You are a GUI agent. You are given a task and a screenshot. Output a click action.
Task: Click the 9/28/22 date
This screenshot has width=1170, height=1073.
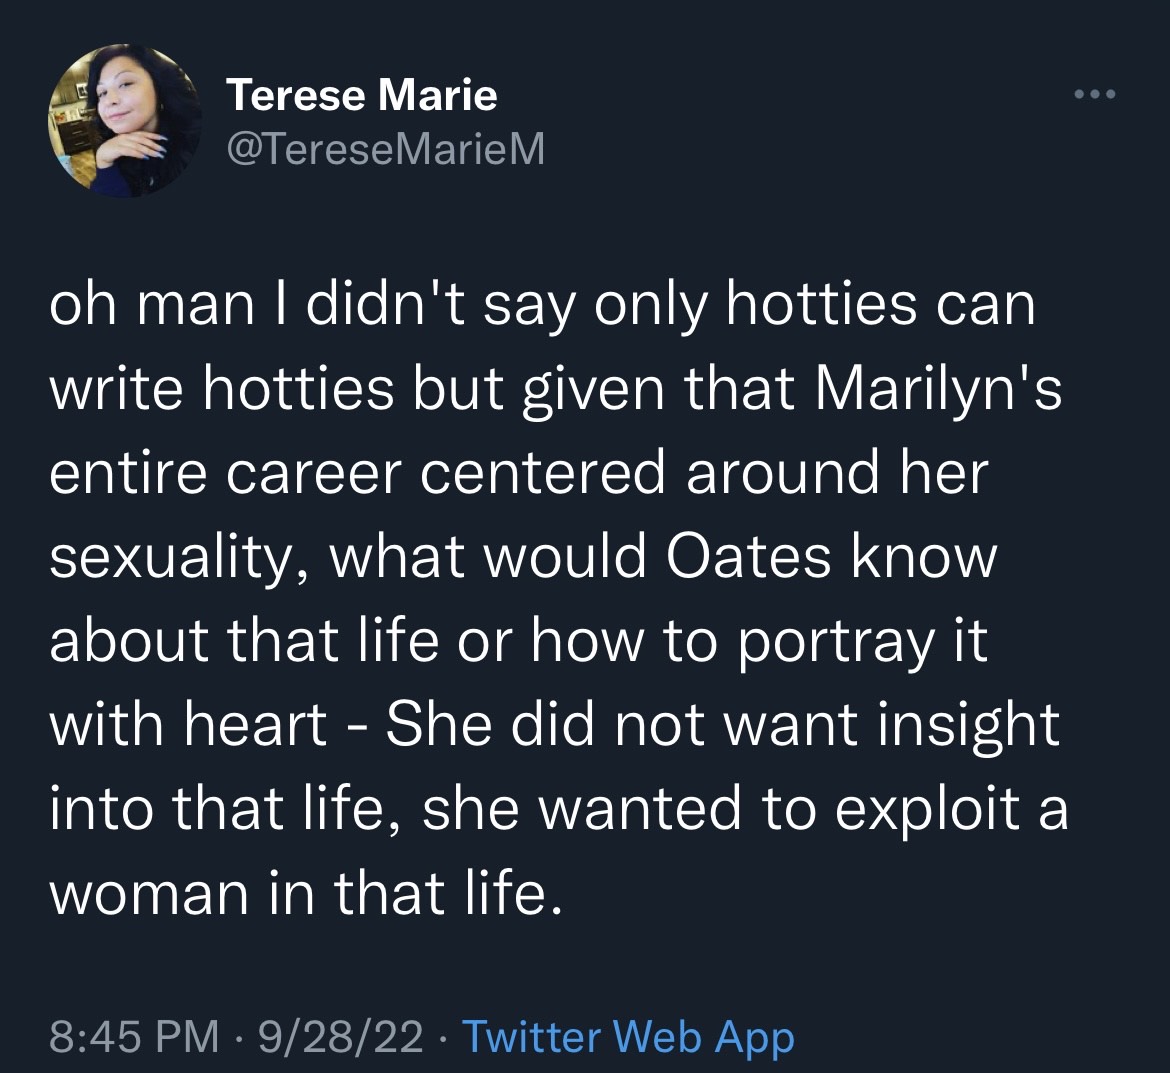pos(340,1037)
